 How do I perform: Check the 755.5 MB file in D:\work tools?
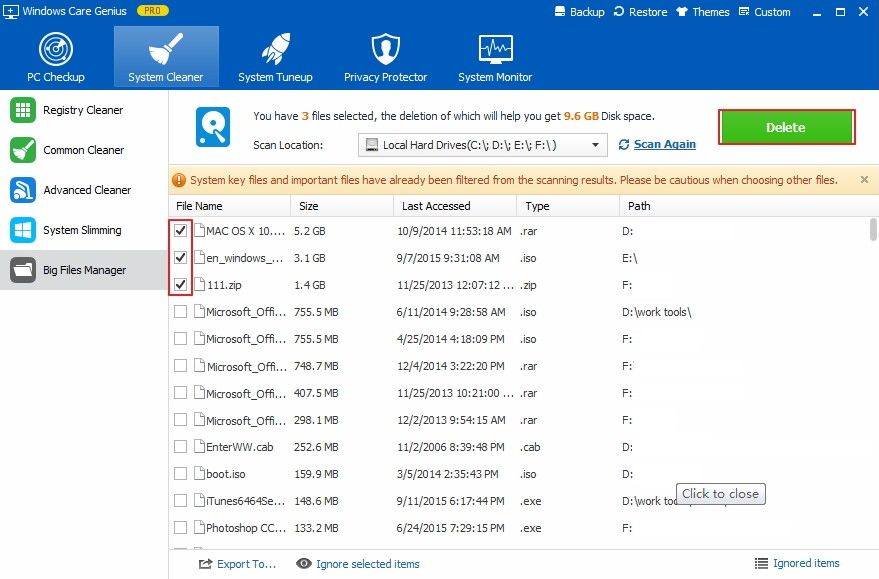(181, 312)
